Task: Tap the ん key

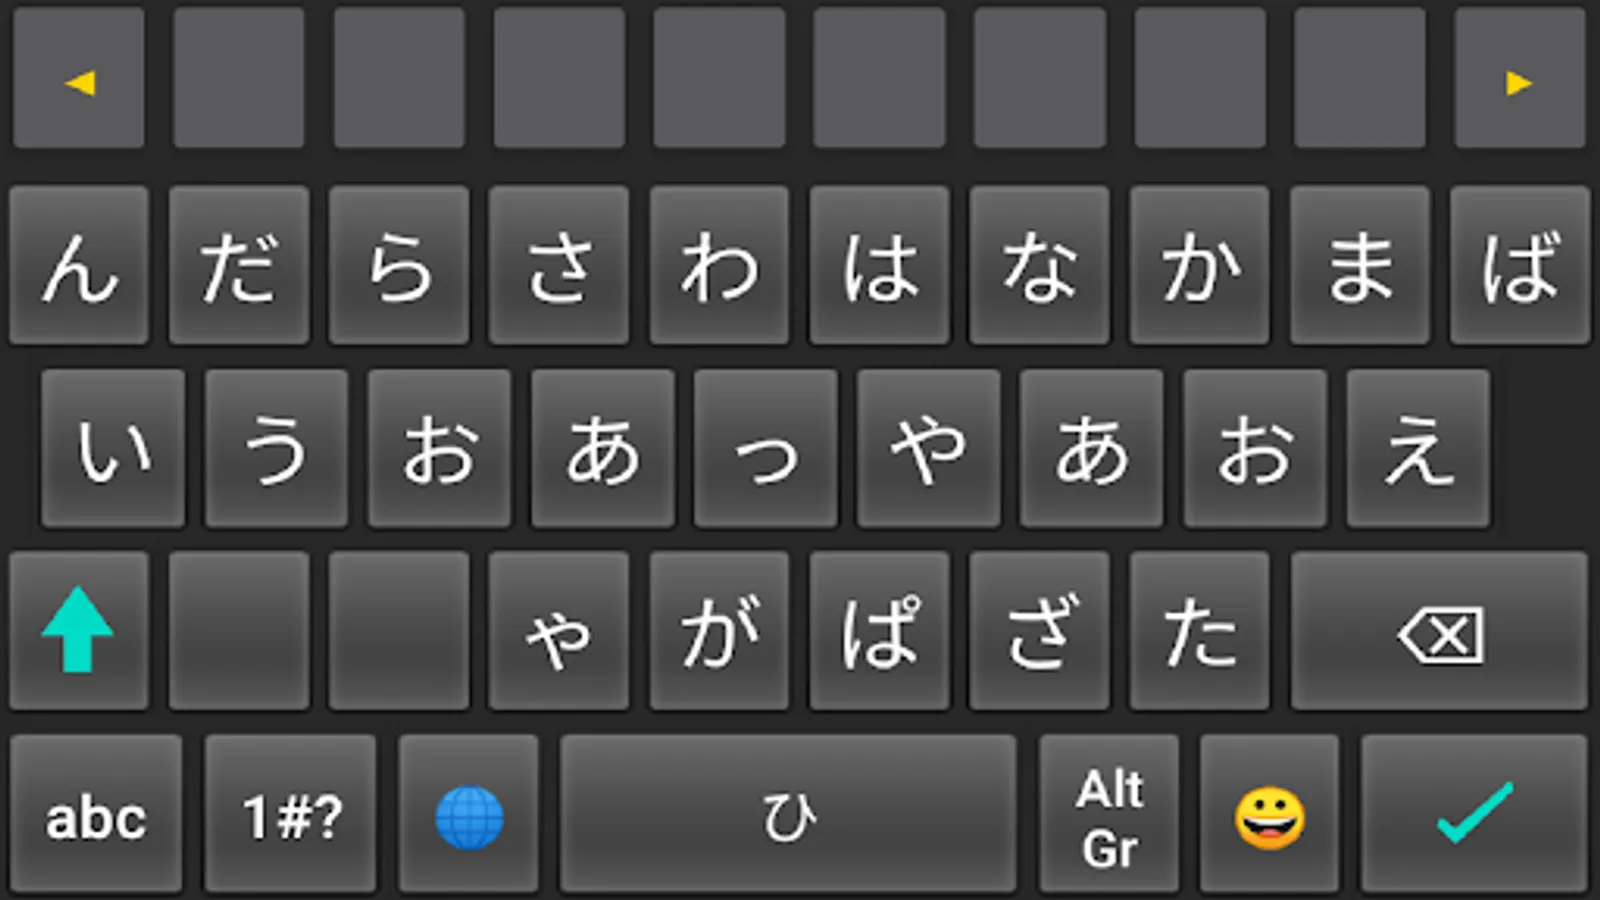Action: (79, 265)
